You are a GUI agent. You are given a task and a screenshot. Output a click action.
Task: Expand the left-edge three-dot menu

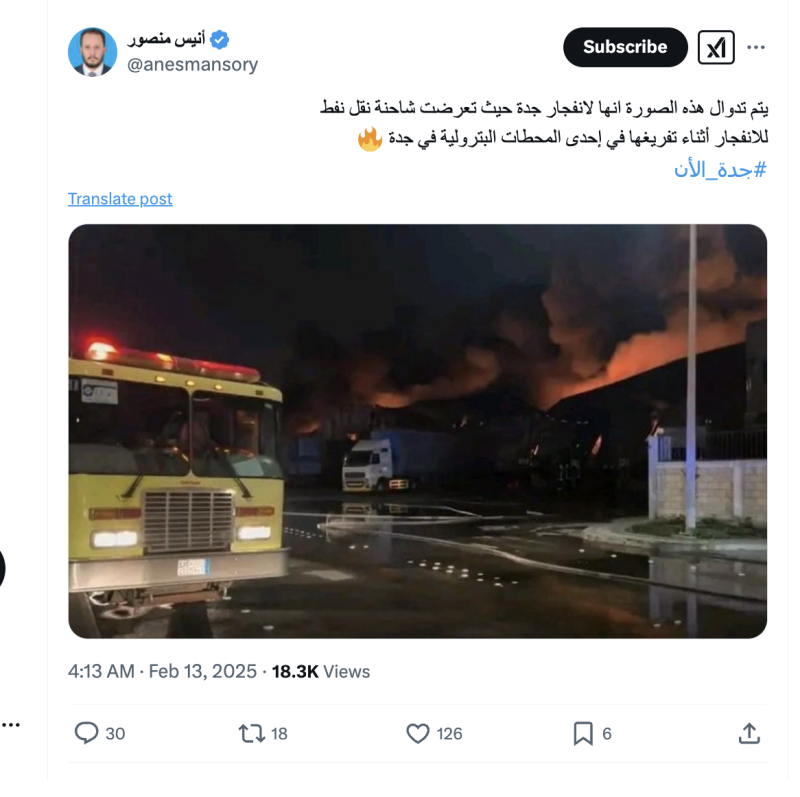(10, 725)
